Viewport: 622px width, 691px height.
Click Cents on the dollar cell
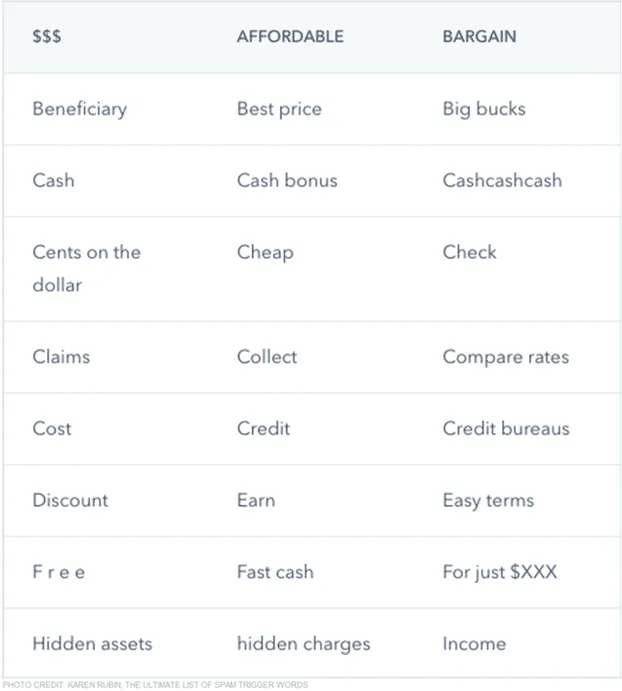pos(87,268)
